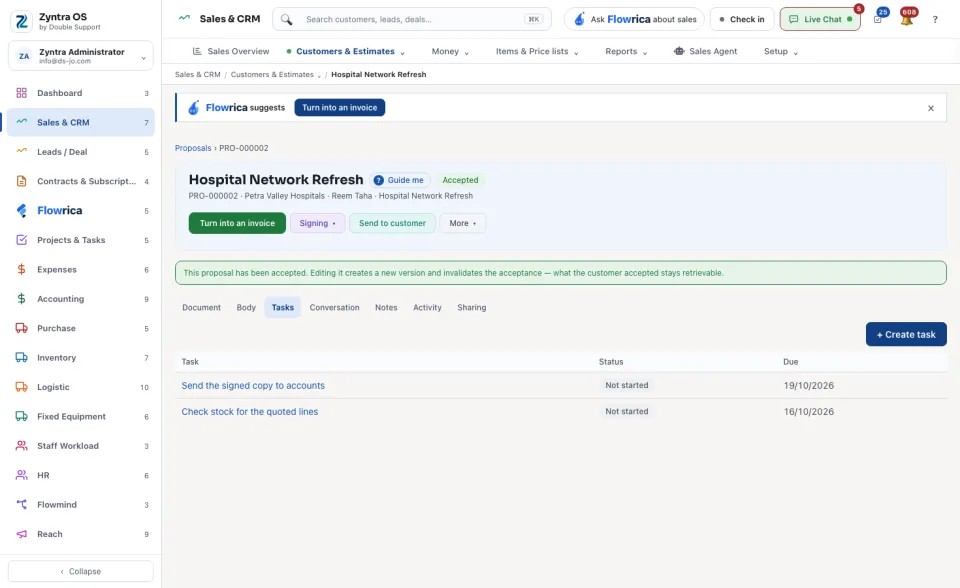Open Sales Overview page
This screenshot has height=588, width=960.
[231, 51]
